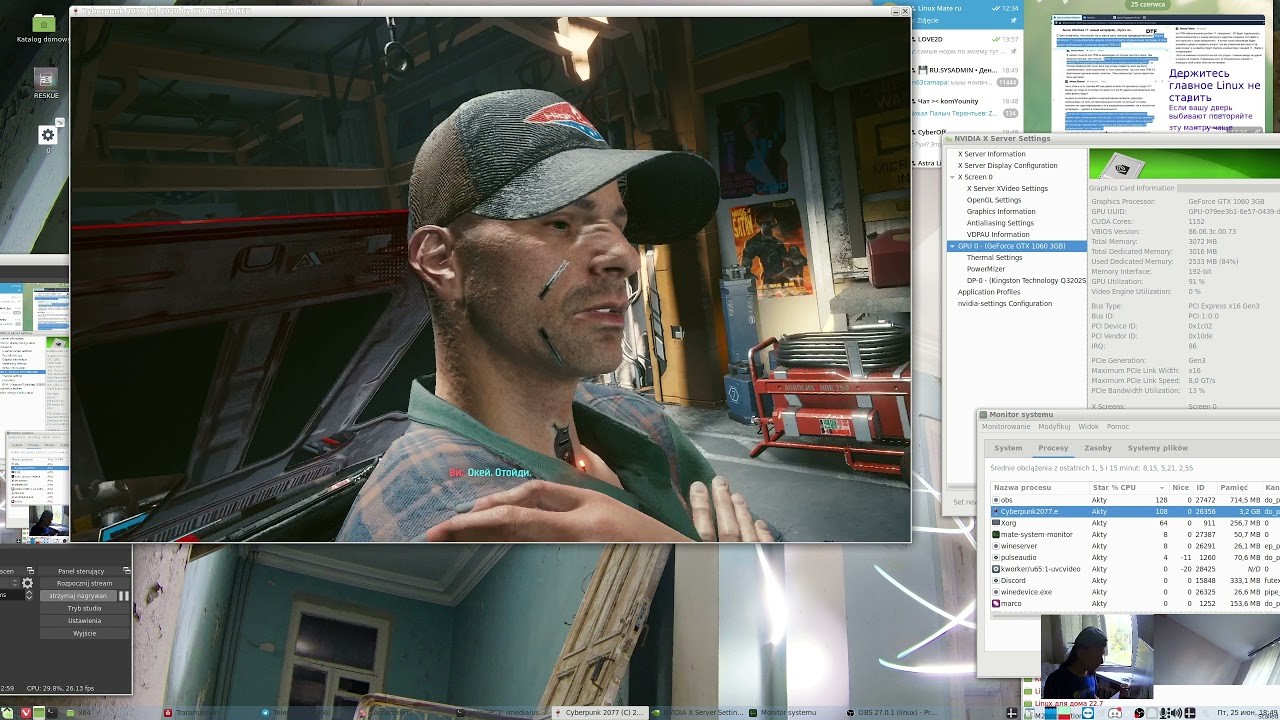
Task: Switch to Monitor systemu in taskbar
Action: click(787, 713)
